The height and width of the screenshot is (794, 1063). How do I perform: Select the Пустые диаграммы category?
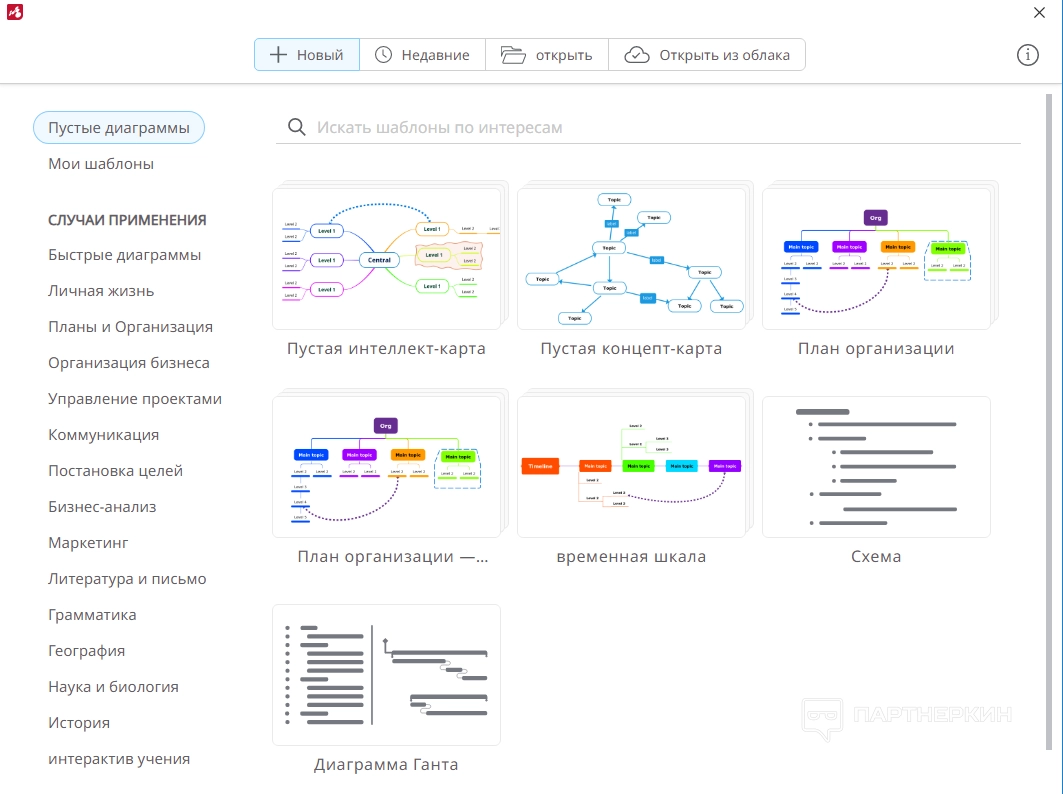coord(119,127)
